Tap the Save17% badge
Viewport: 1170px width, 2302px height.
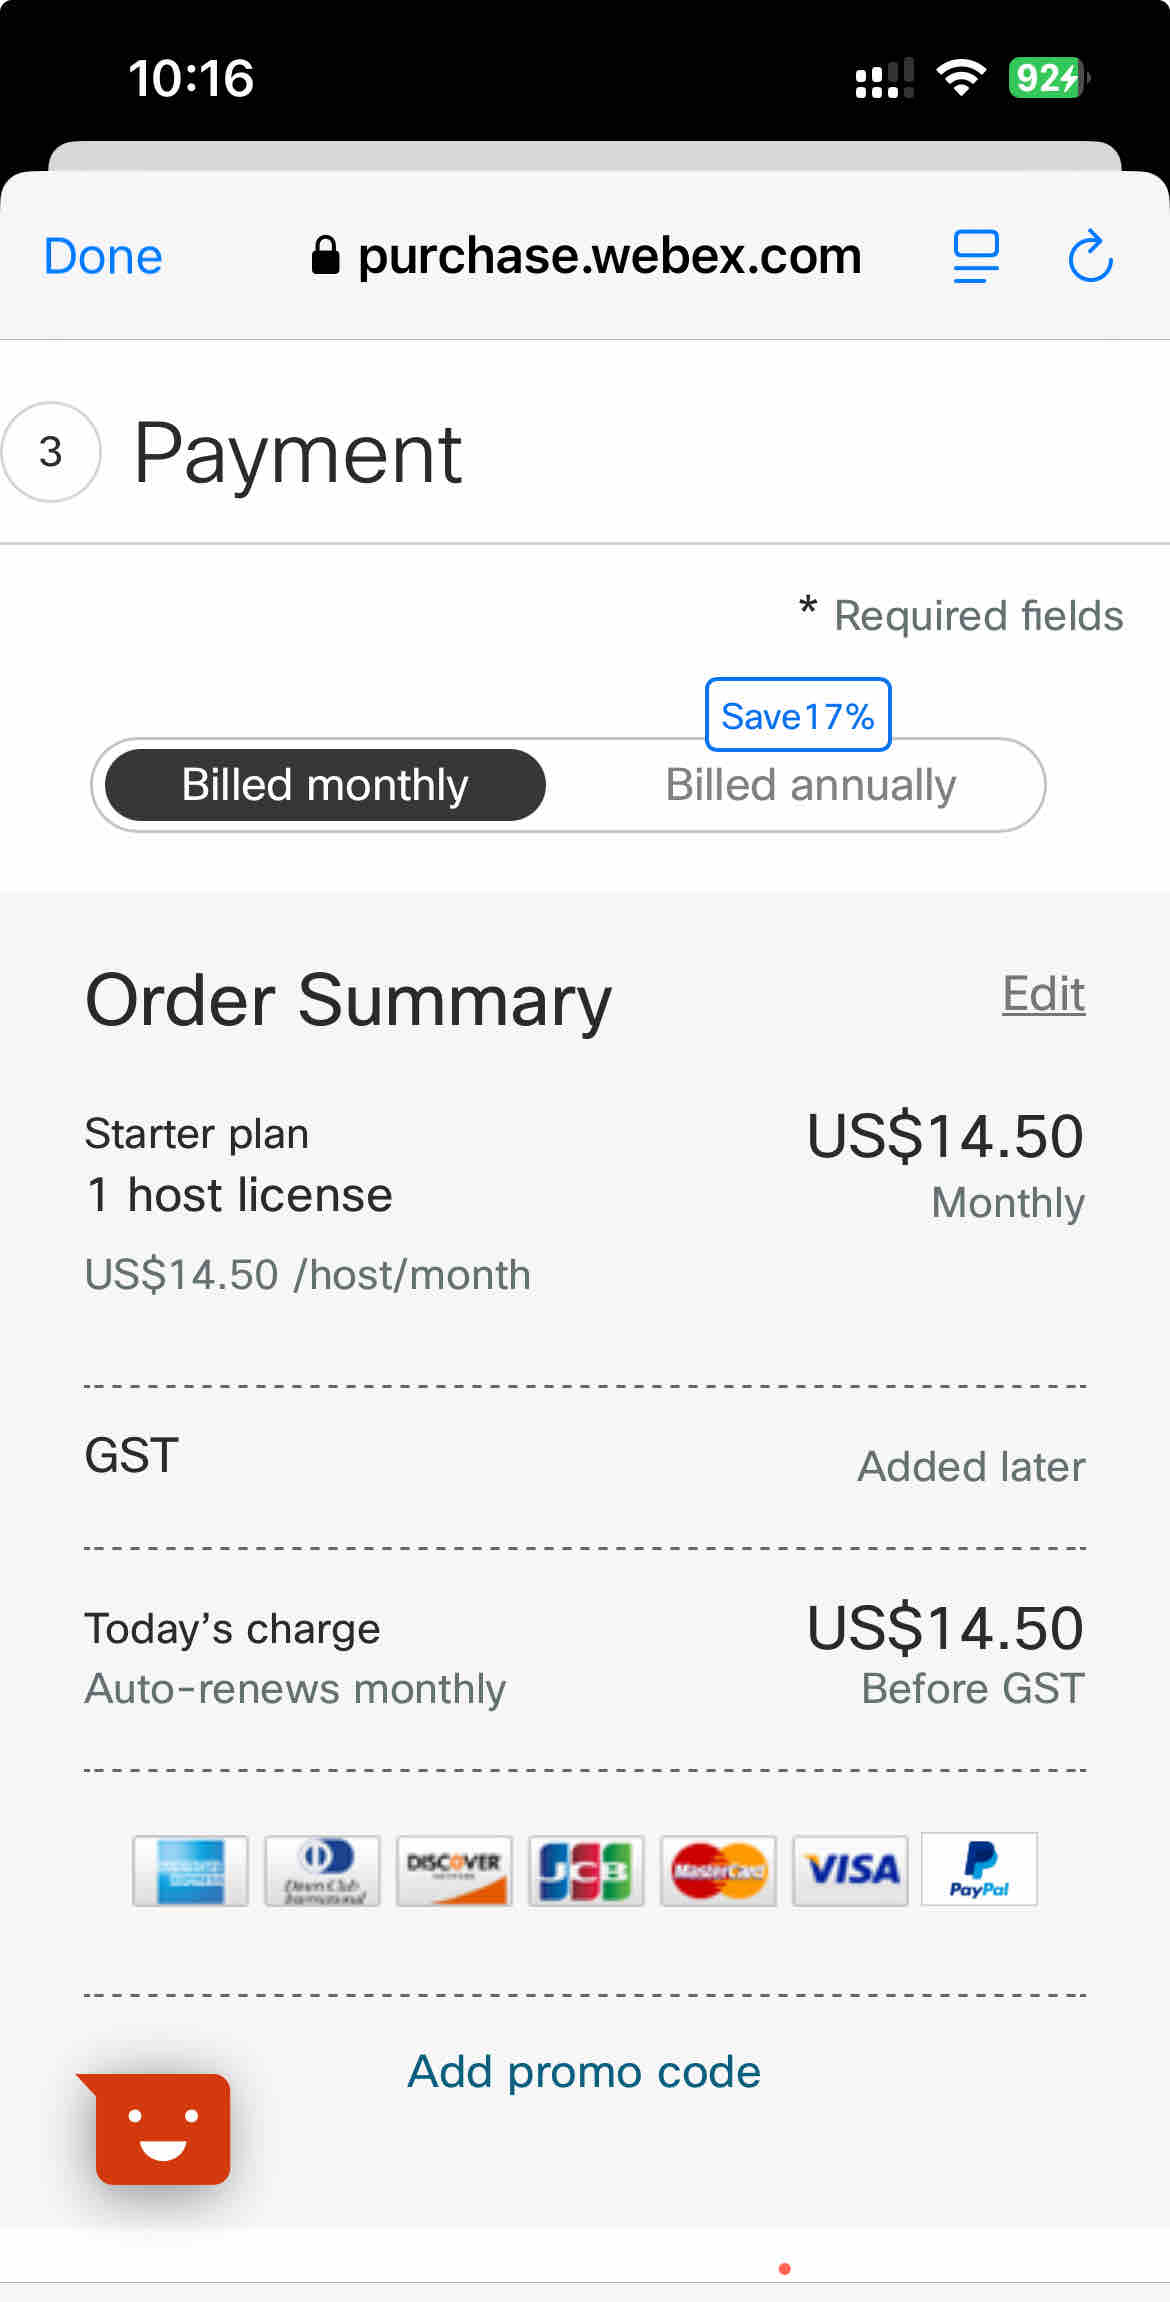point(798,715)
